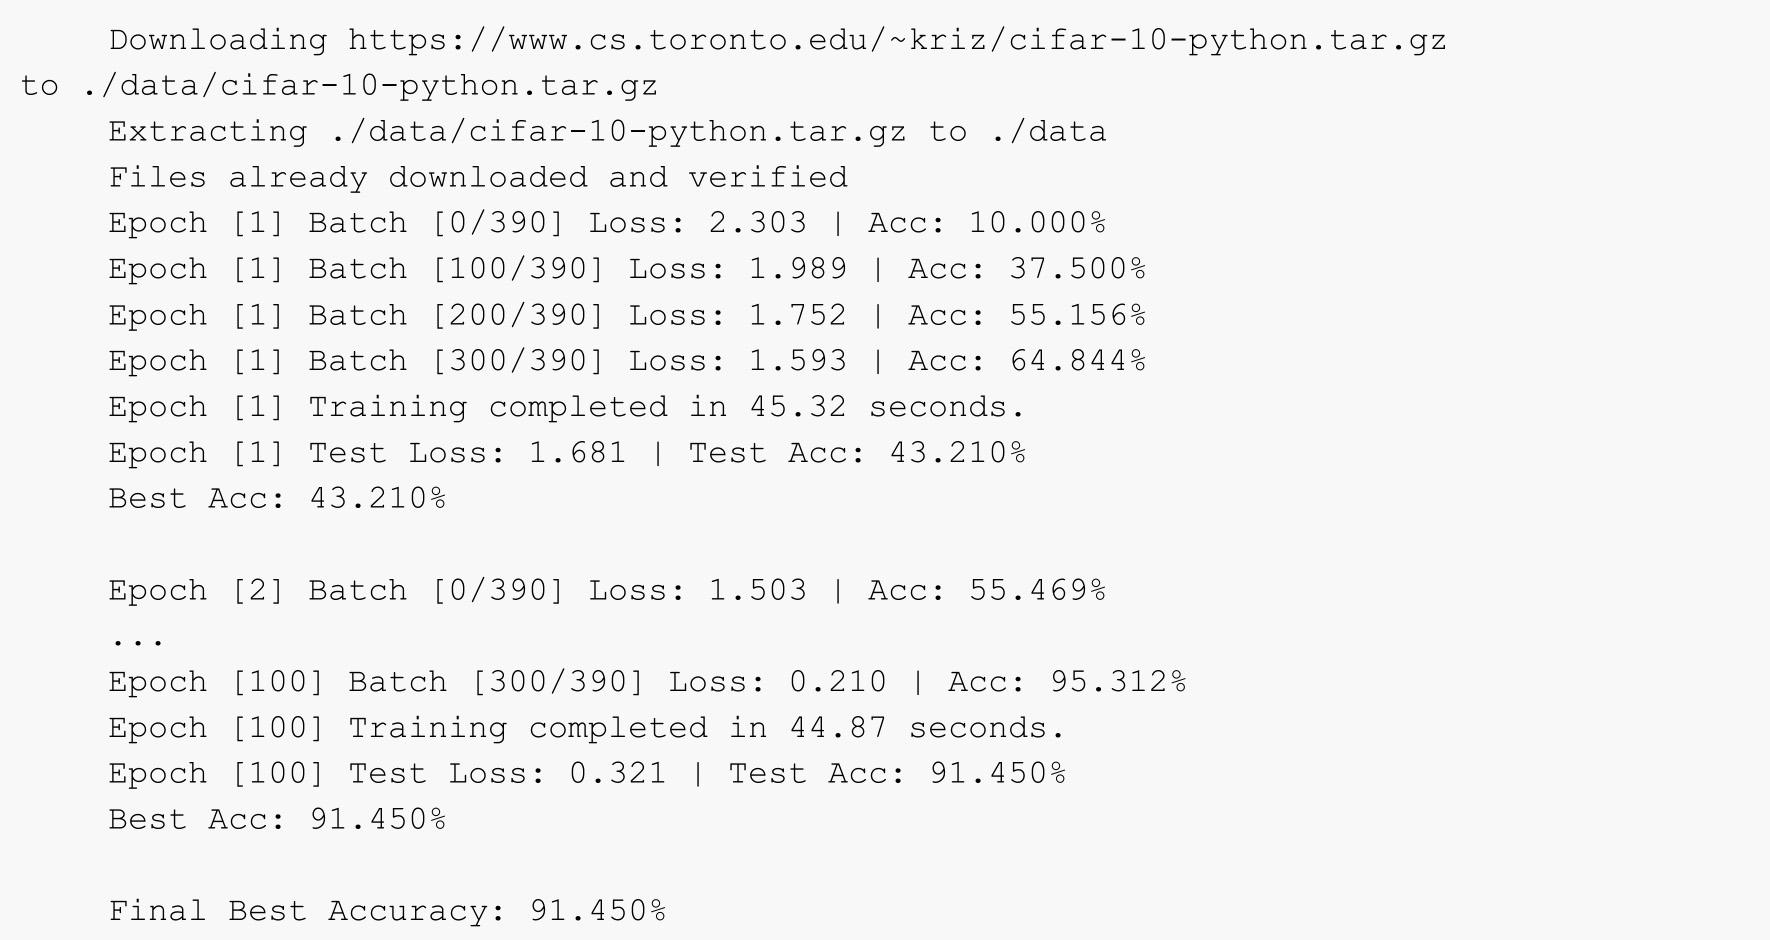Click the Epoch [1] Batch [200/390] line
Screen dimensions: 1770x940
pos(627,315)
